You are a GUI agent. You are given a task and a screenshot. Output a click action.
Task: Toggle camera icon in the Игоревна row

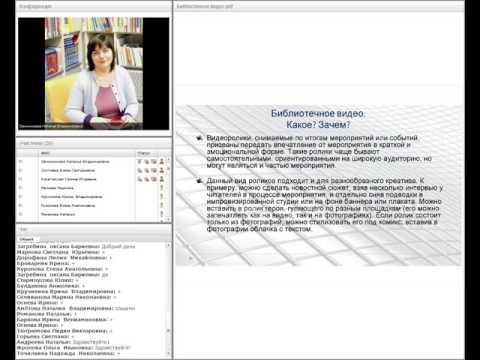pyautogui.click(x=147, y=179)
